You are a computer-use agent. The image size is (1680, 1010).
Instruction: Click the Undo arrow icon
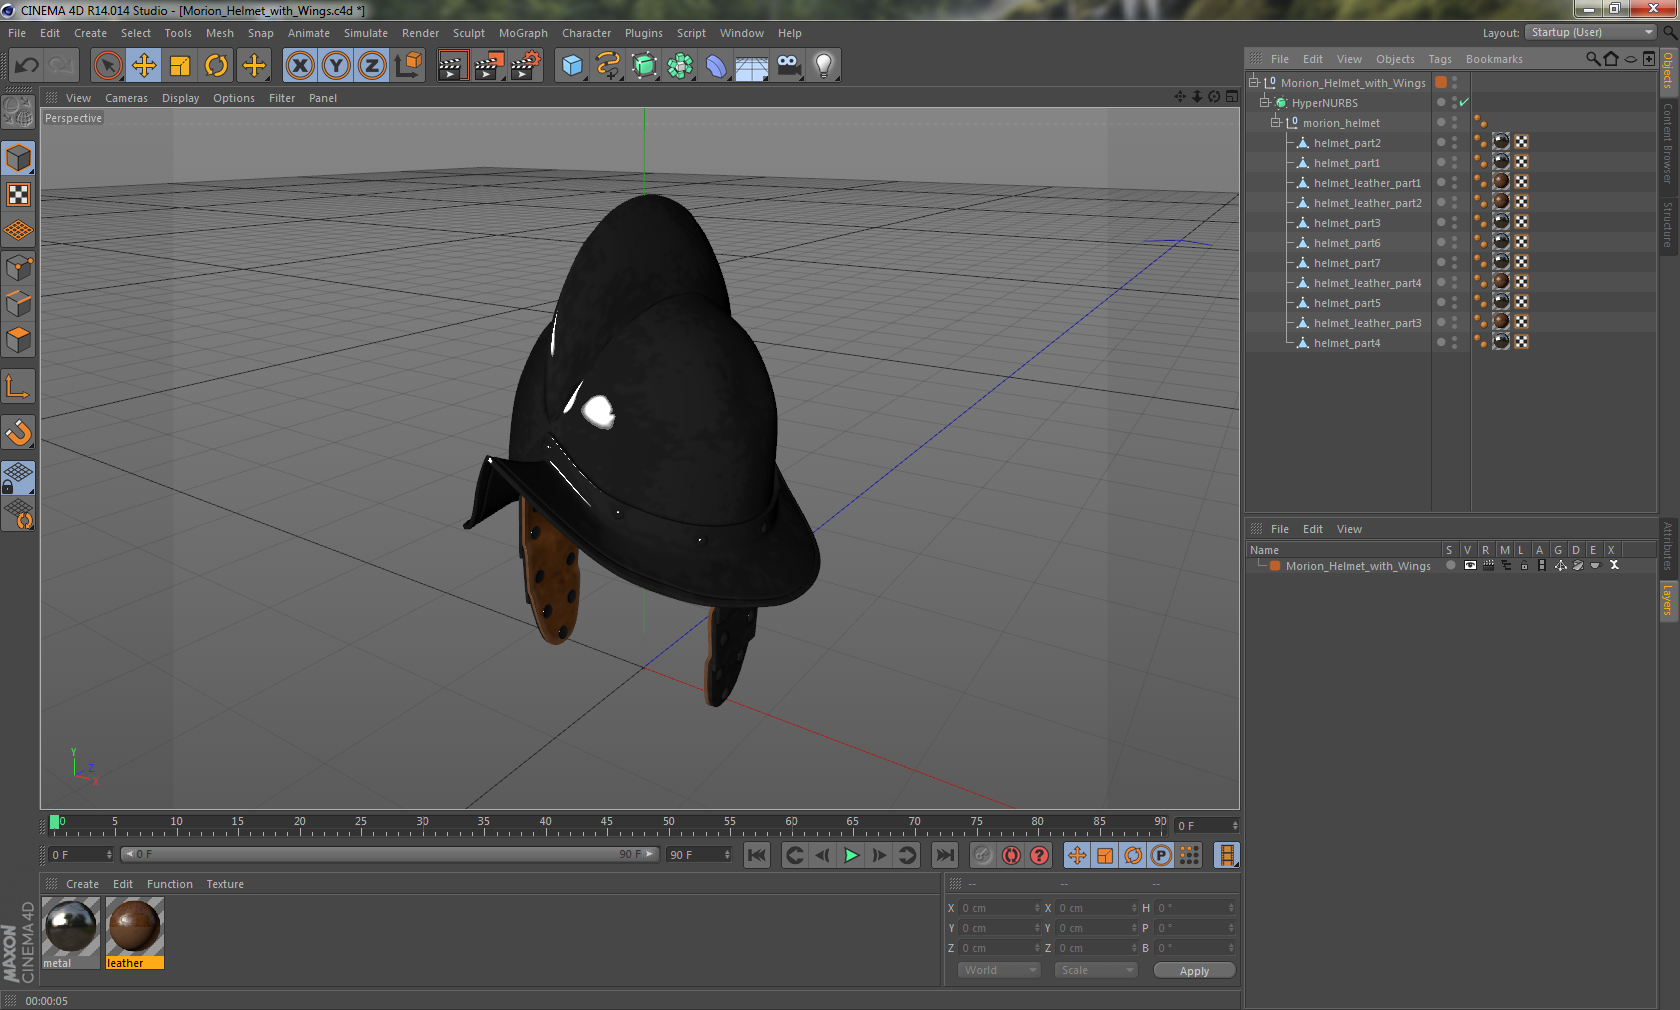pos(27,66)
